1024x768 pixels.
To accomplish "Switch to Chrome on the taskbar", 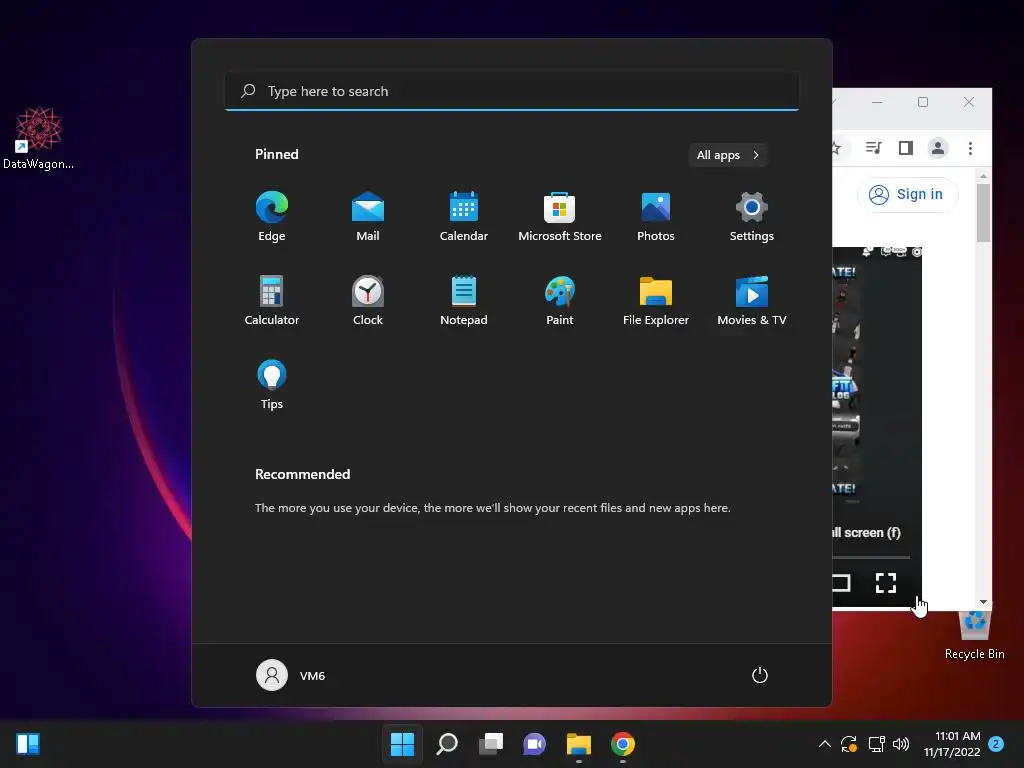I will tap(623, 744).
